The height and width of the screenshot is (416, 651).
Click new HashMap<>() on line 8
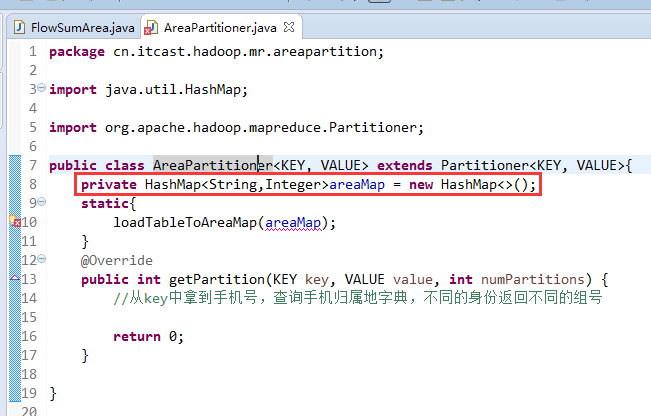[x=472, y=184]
